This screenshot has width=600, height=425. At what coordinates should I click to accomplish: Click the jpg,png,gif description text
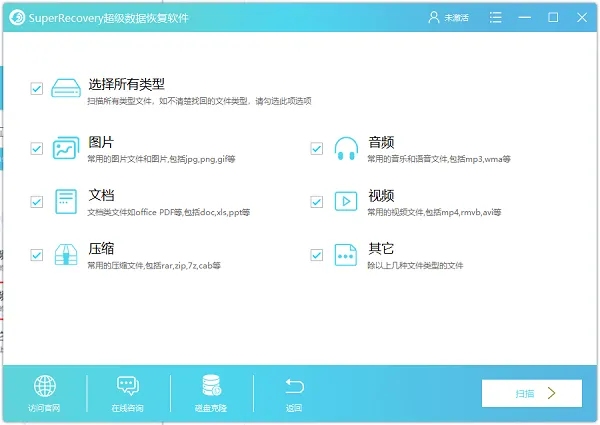(161, 159)
